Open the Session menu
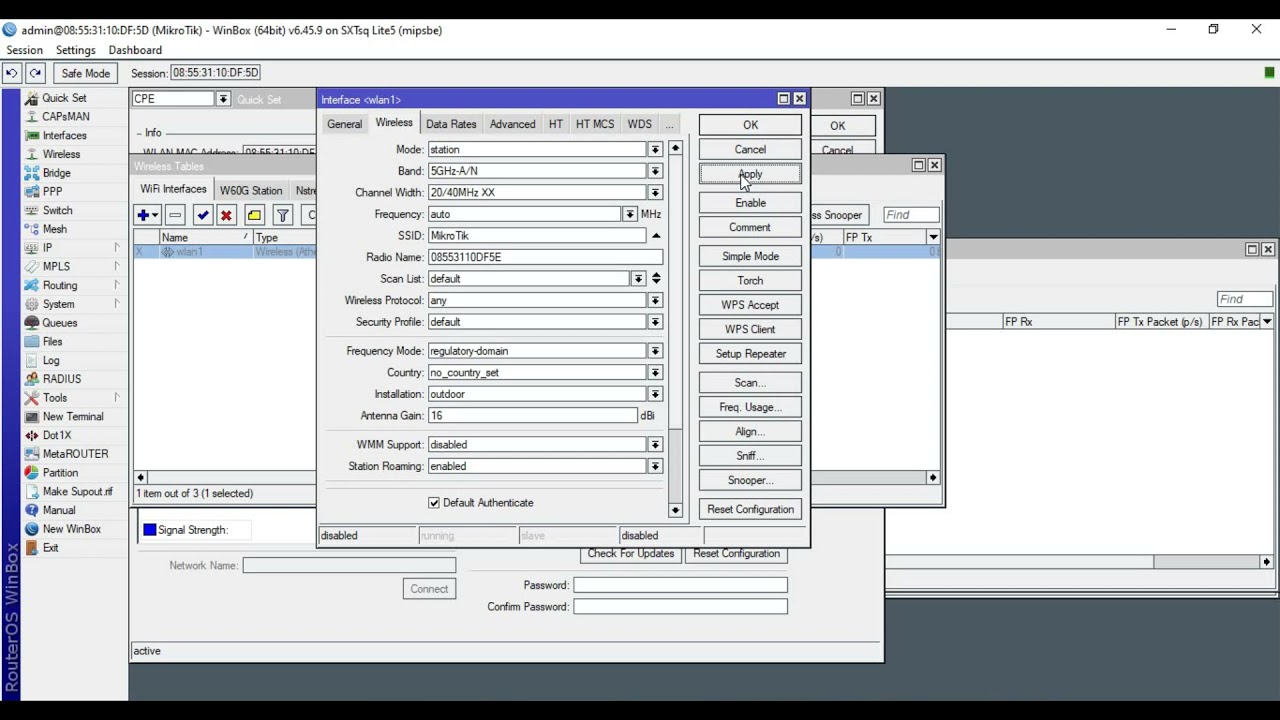The width and height of the screenshot is (1280, 720). (x=24, y=50)
